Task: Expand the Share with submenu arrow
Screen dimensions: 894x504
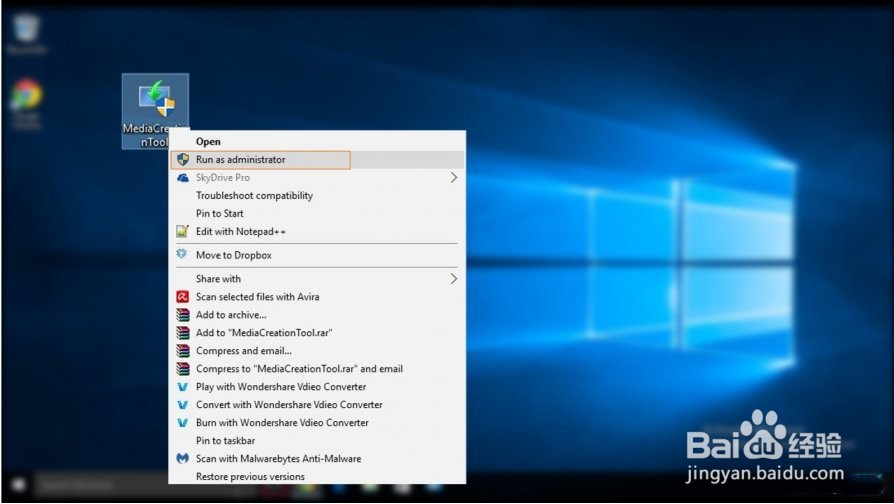Action: pyautogui.click(x=454, y=279)
